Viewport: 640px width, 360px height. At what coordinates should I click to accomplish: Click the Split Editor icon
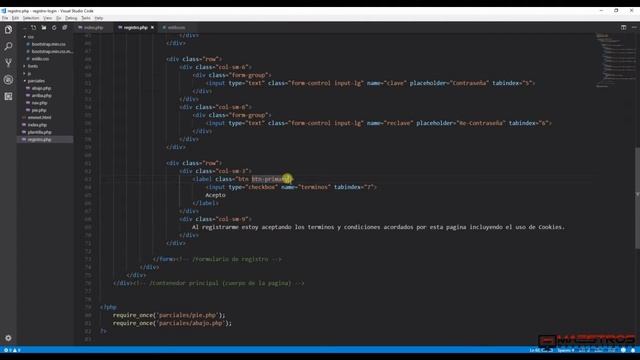[623, 27]
